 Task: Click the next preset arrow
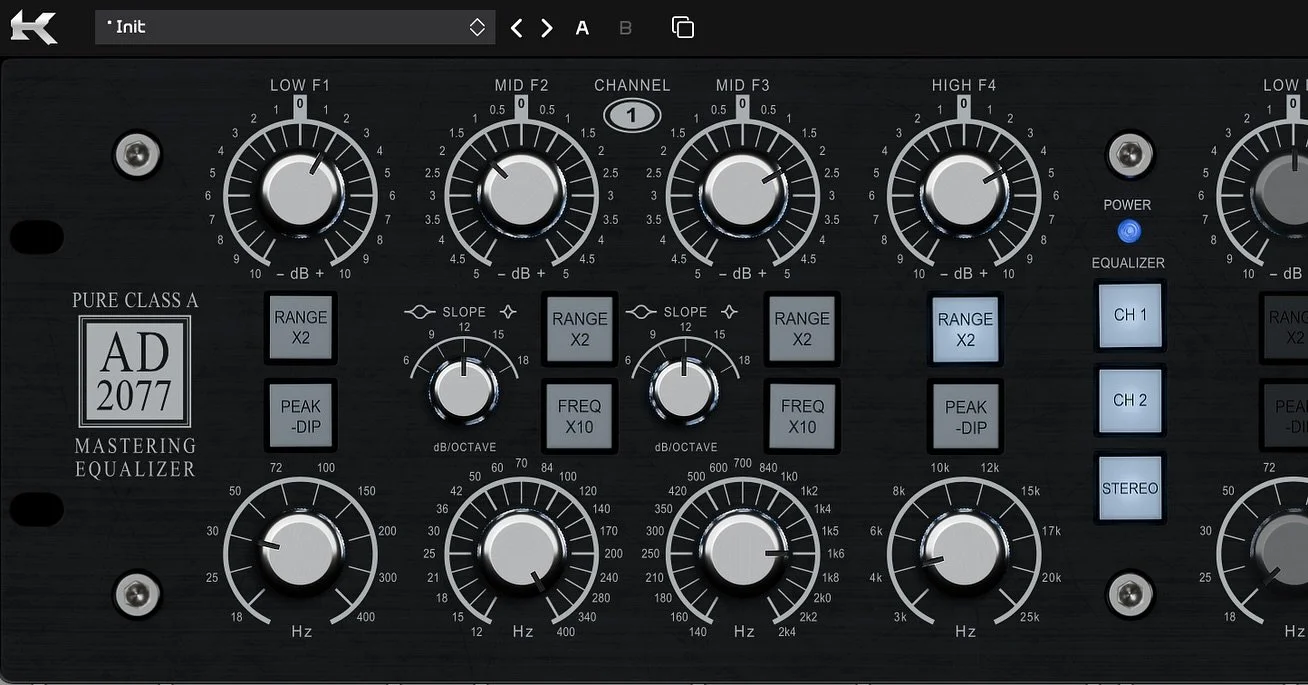coord(546,27)
